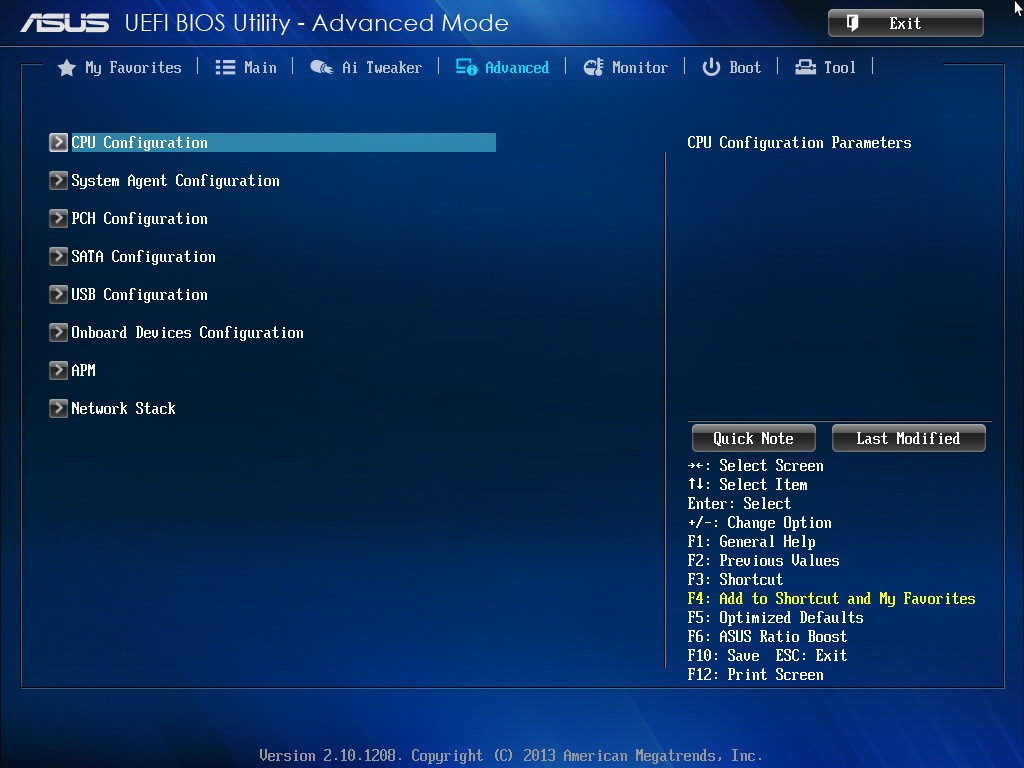Image resolution: width=1024 pixels, height=768 pixels.
Task: Click the 'F1: General Help' hint
Action: point(752,541)
